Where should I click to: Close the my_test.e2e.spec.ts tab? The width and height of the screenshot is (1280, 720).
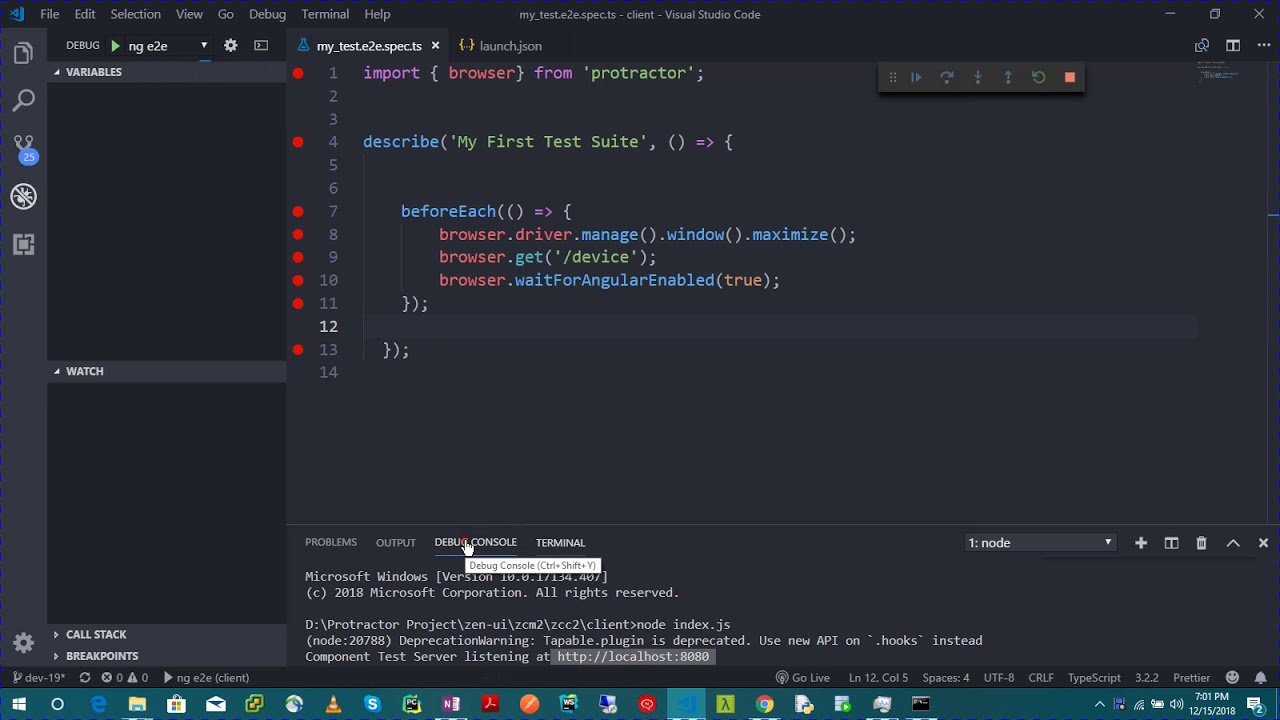(435, 46)
